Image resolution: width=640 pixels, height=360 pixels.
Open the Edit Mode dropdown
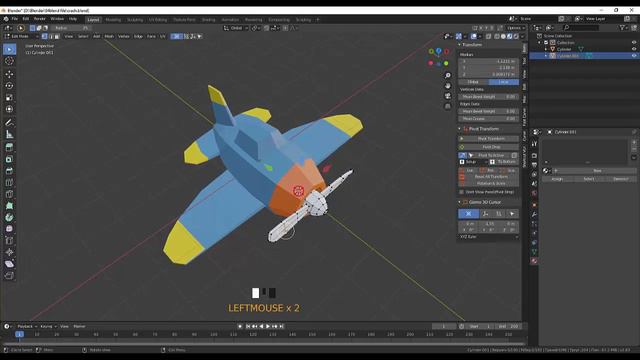[x=21, y=36]
